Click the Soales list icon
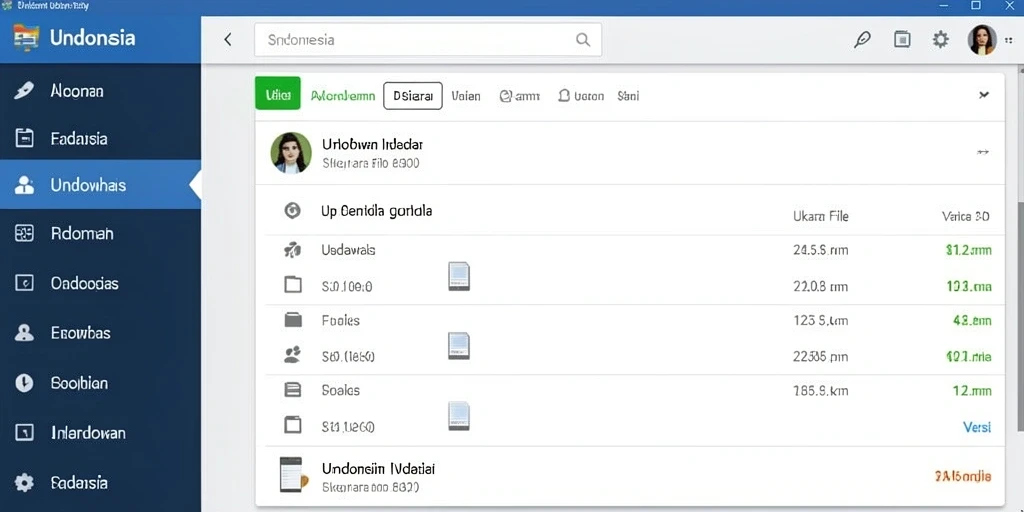The height and width of the screenshot is (512, 1024). (293, 390)
